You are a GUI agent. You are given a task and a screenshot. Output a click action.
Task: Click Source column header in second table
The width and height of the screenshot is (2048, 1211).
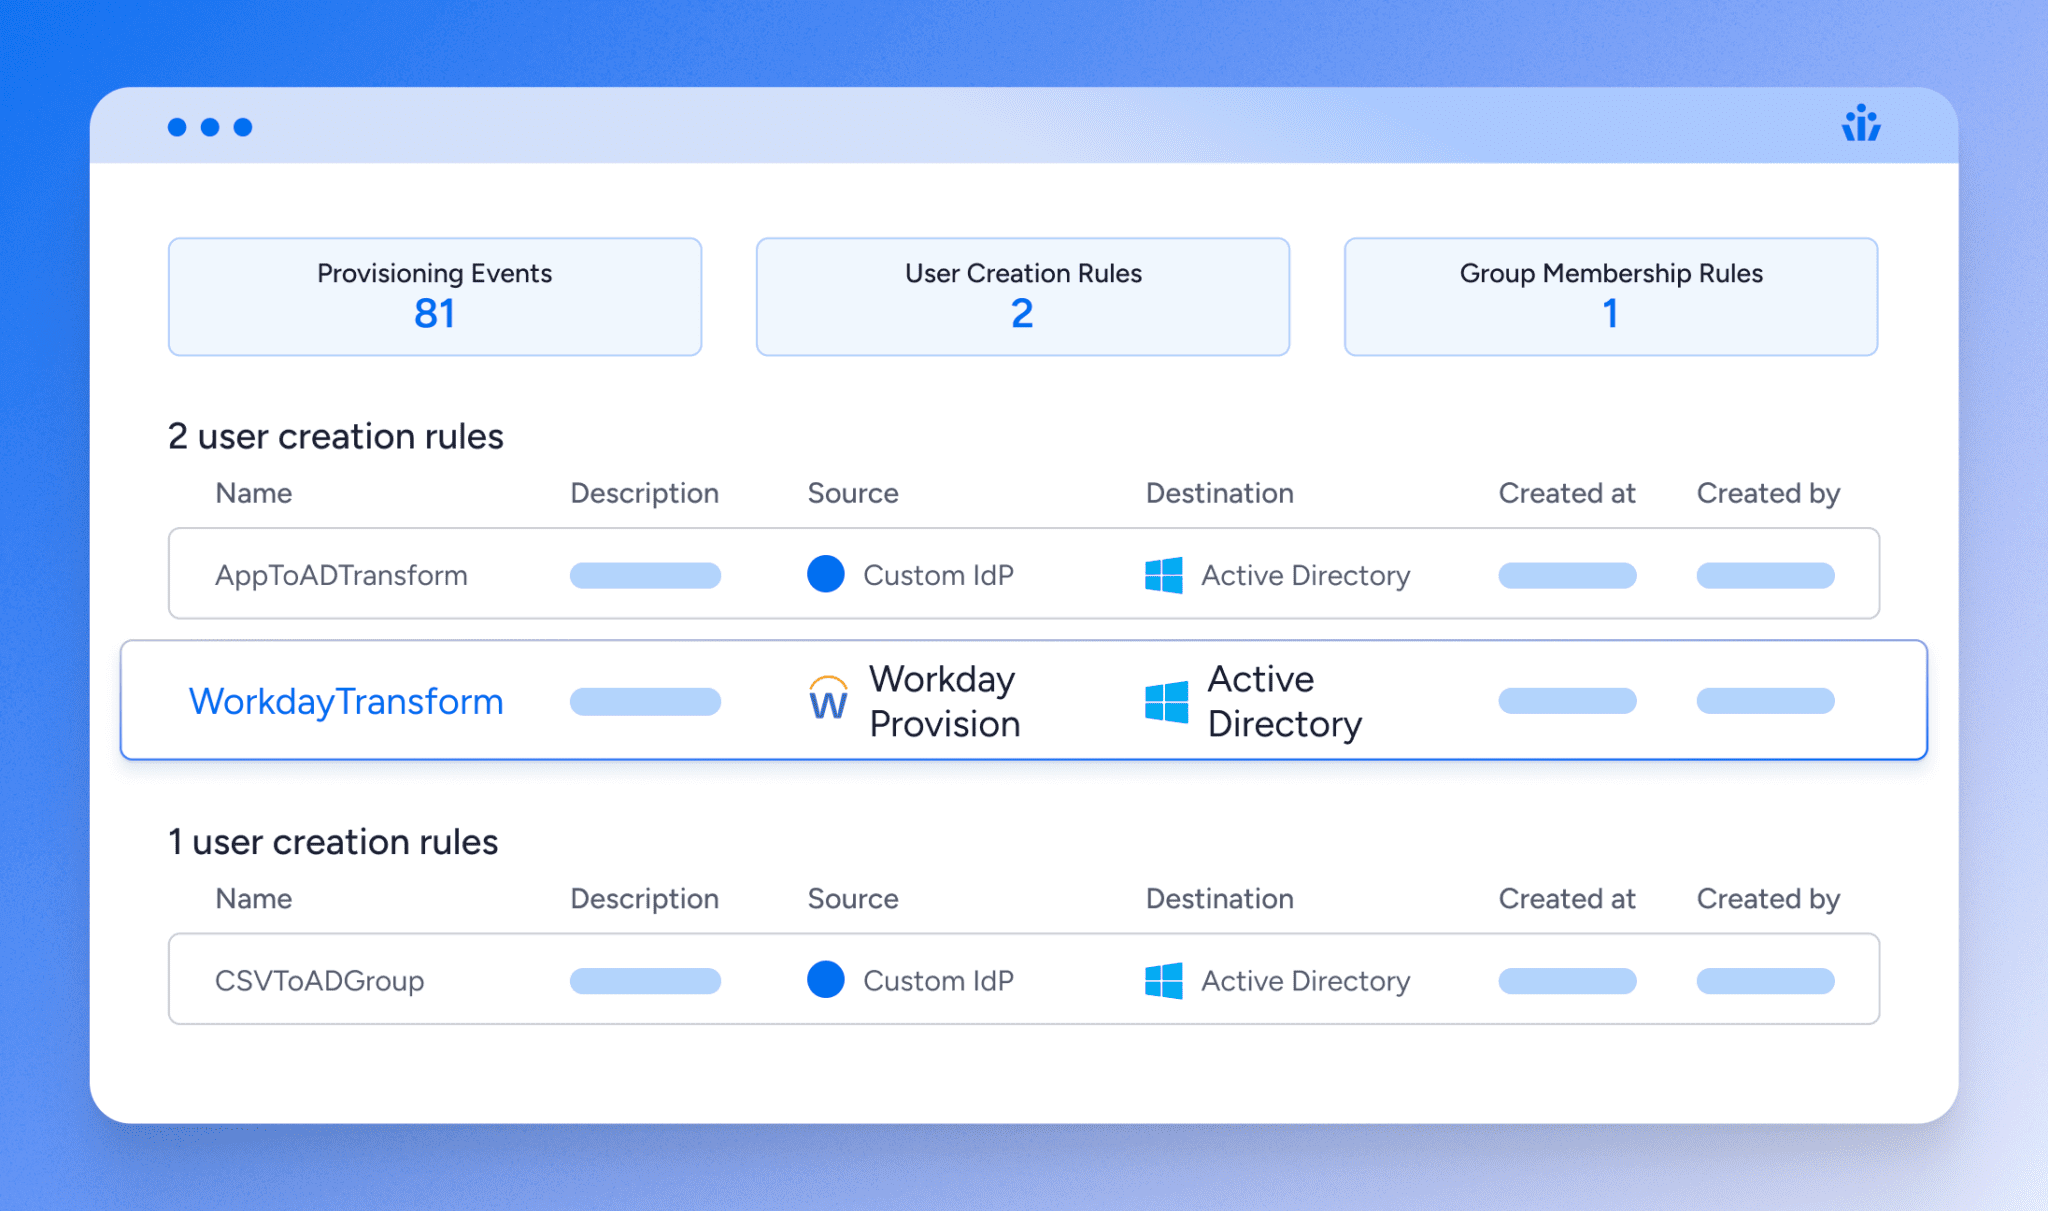tap(853, 898)
